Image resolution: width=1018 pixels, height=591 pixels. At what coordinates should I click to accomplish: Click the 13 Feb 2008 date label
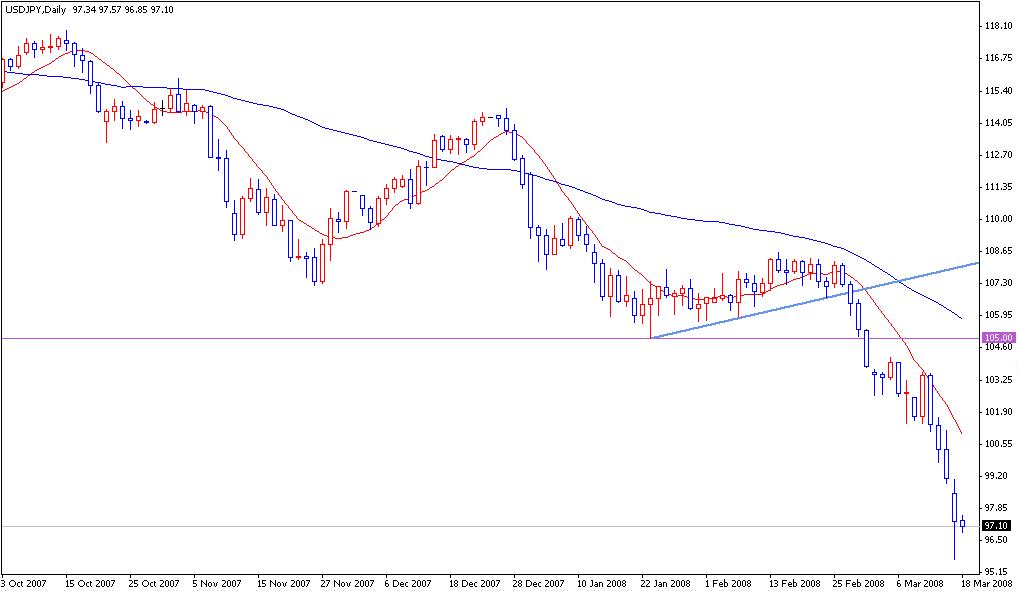point(795,583)
